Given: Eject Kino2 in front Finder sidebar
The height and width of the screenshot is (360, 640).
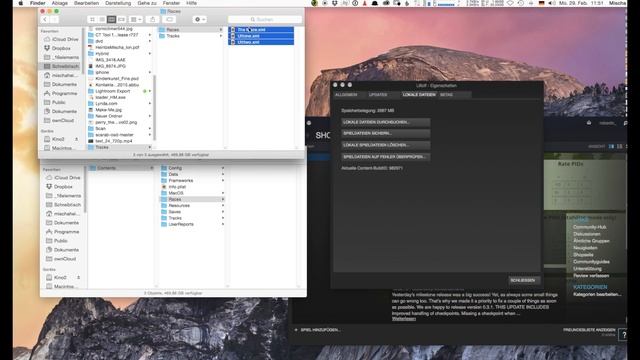Looking at the screenshot, I should pyautogui.click(x=76, y=139).
